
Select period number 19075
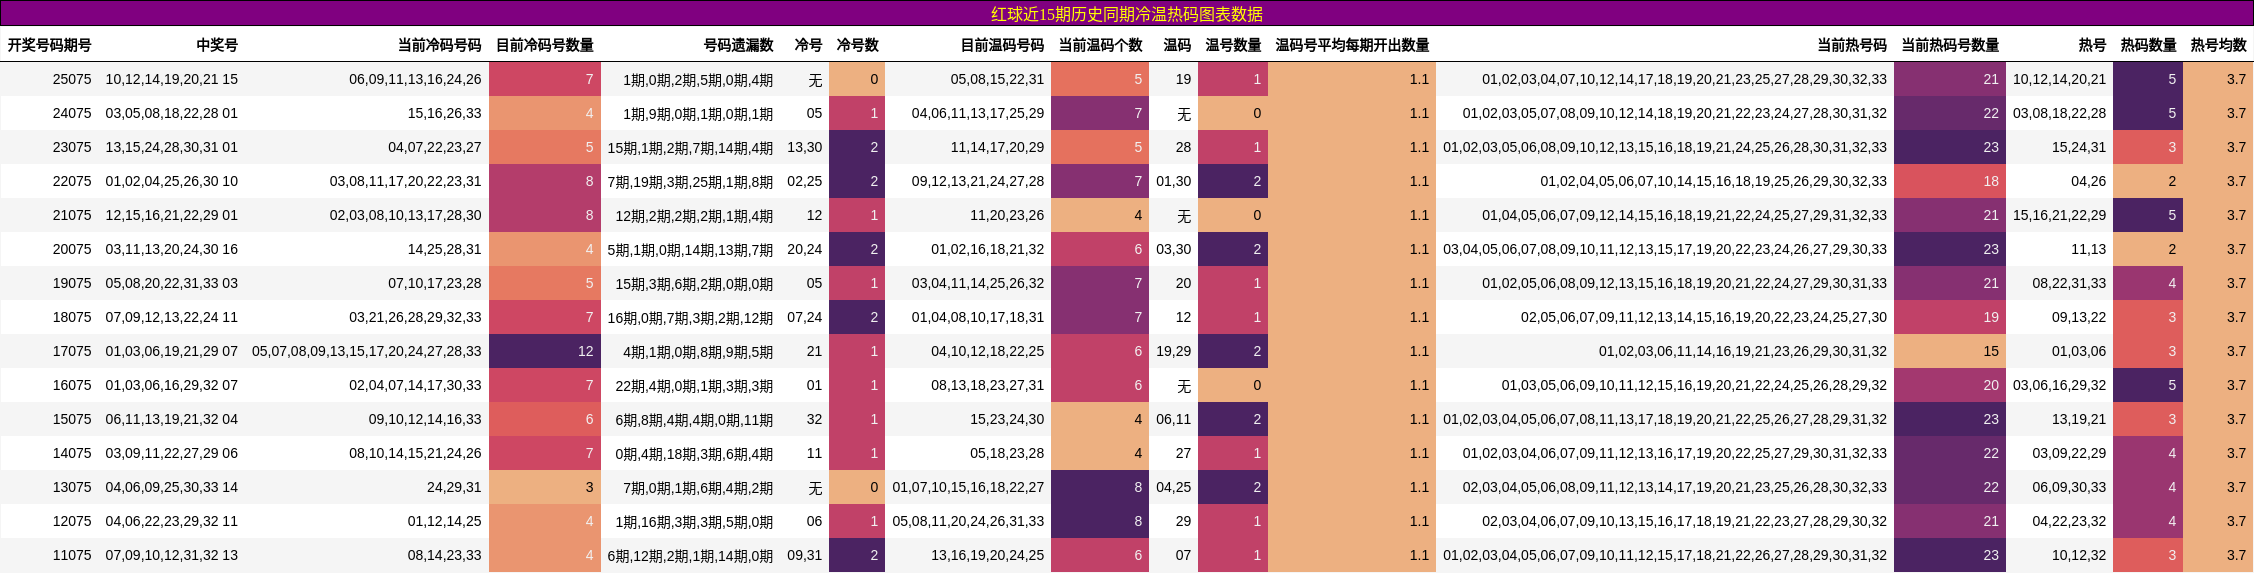pos(72,283)
